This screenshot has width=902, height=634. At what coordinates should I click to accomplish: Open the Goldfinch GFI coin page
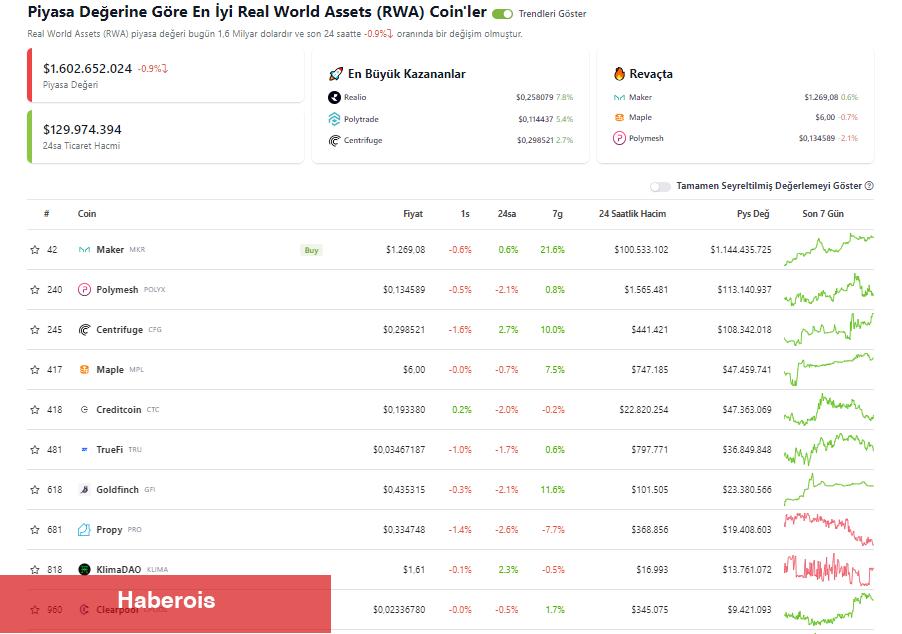pos(126,490)
